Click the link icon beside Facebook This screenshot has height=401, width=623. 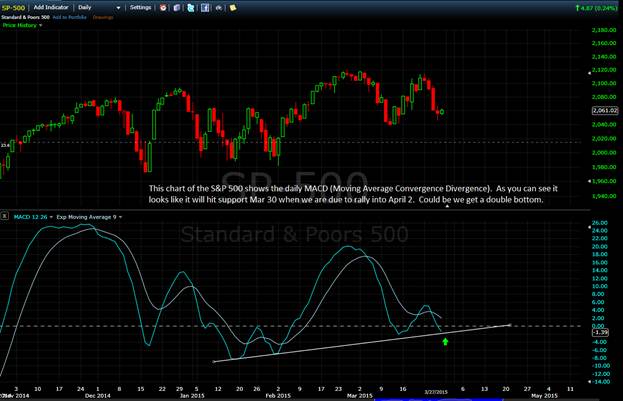tap(219, 8)
